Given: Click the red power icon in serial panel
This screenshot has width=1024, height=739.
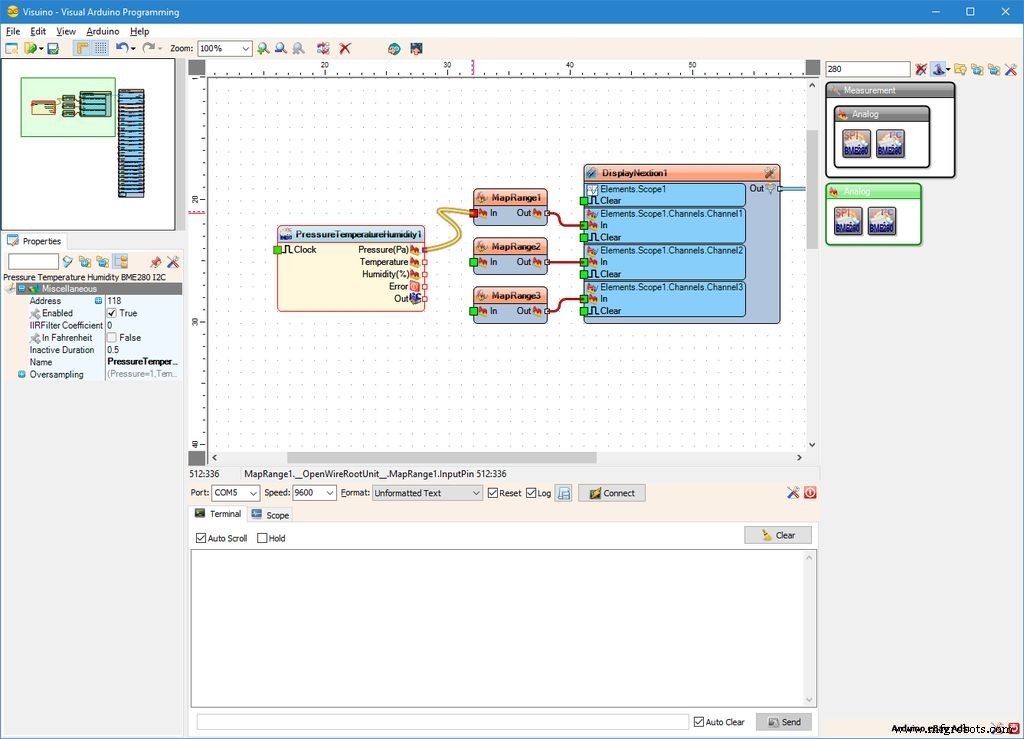Looking at the screenshot, I should [x=809, y=493].
